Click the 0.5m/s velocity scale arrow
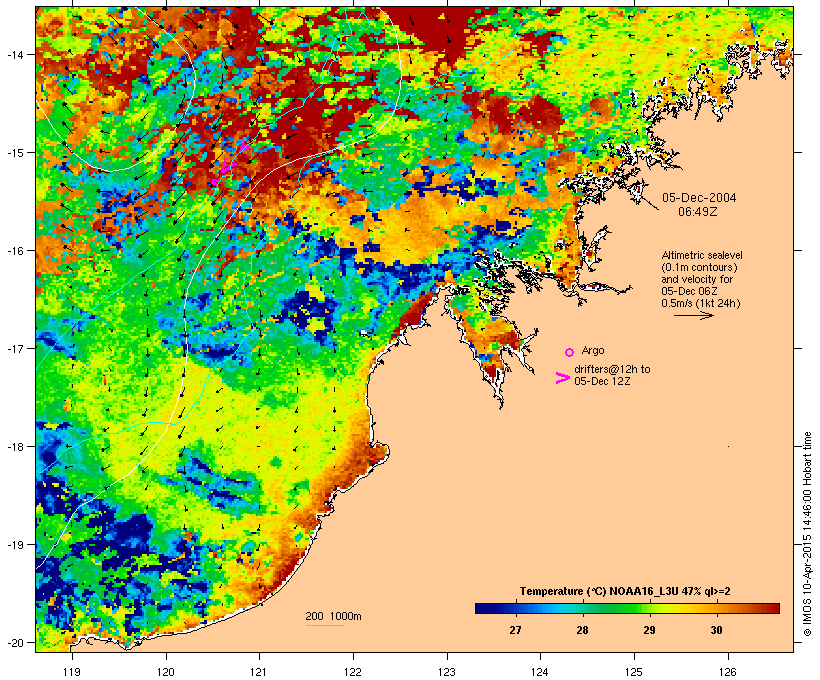Viewport: 820px width, 680px height. click(x=693, y=315)
